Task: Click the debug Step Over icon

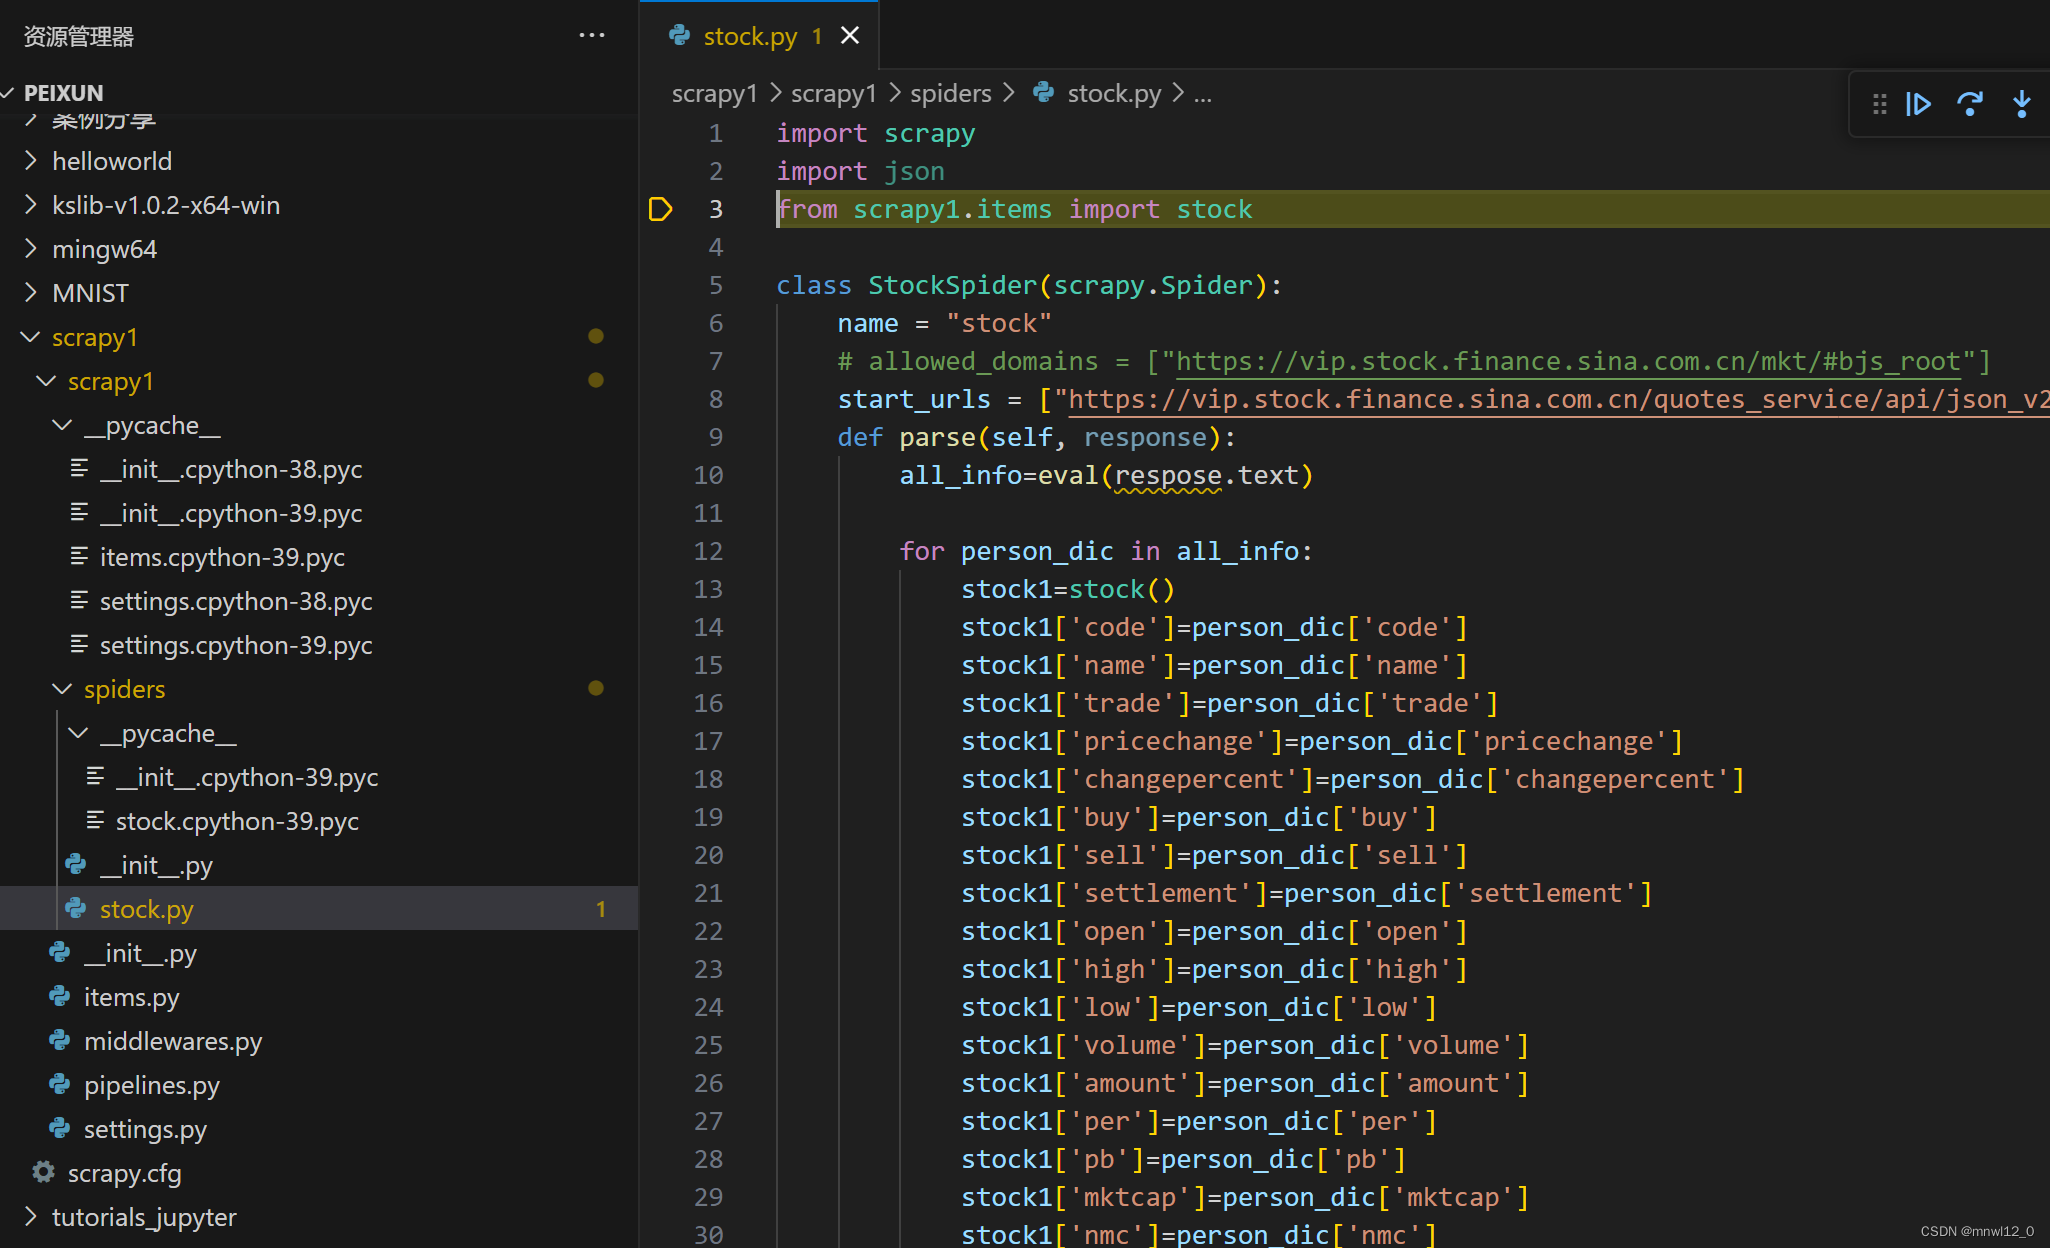Action: pyautogui.click(x=1969, y=104)
